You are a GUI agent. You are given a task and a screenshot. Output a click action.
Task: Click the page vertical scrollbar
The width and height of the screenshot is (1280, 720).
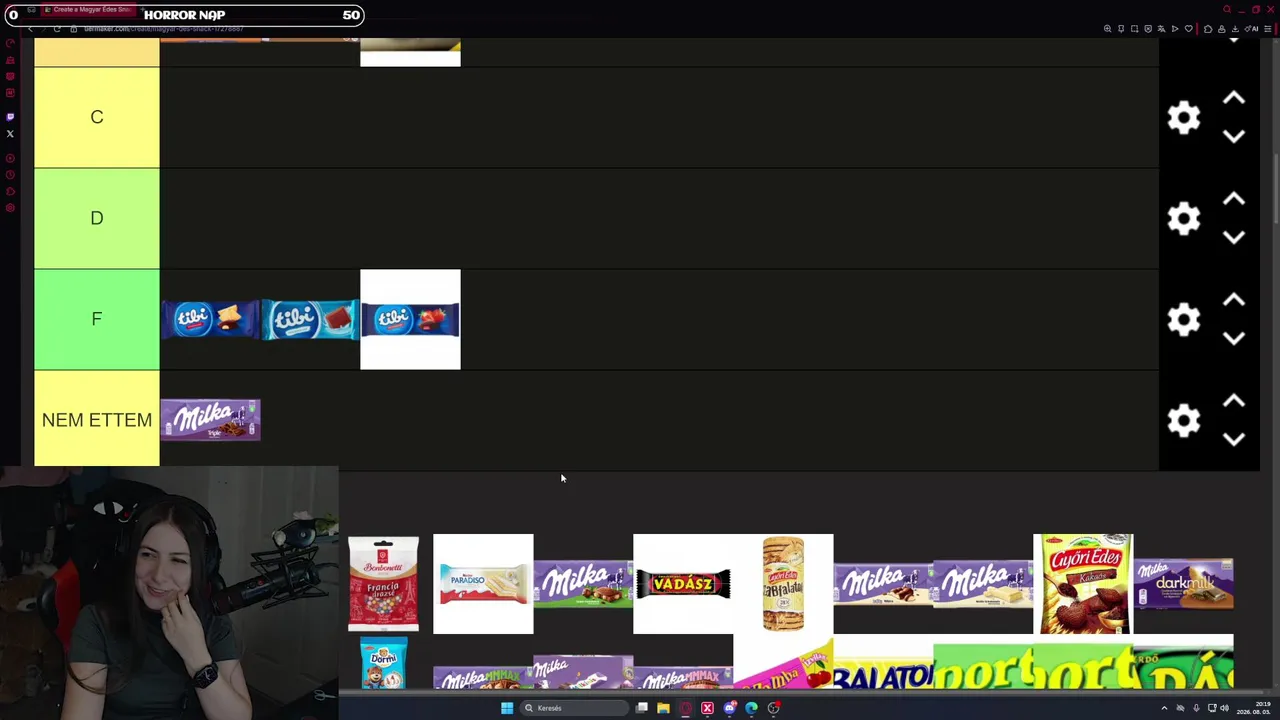point(1276,190)
